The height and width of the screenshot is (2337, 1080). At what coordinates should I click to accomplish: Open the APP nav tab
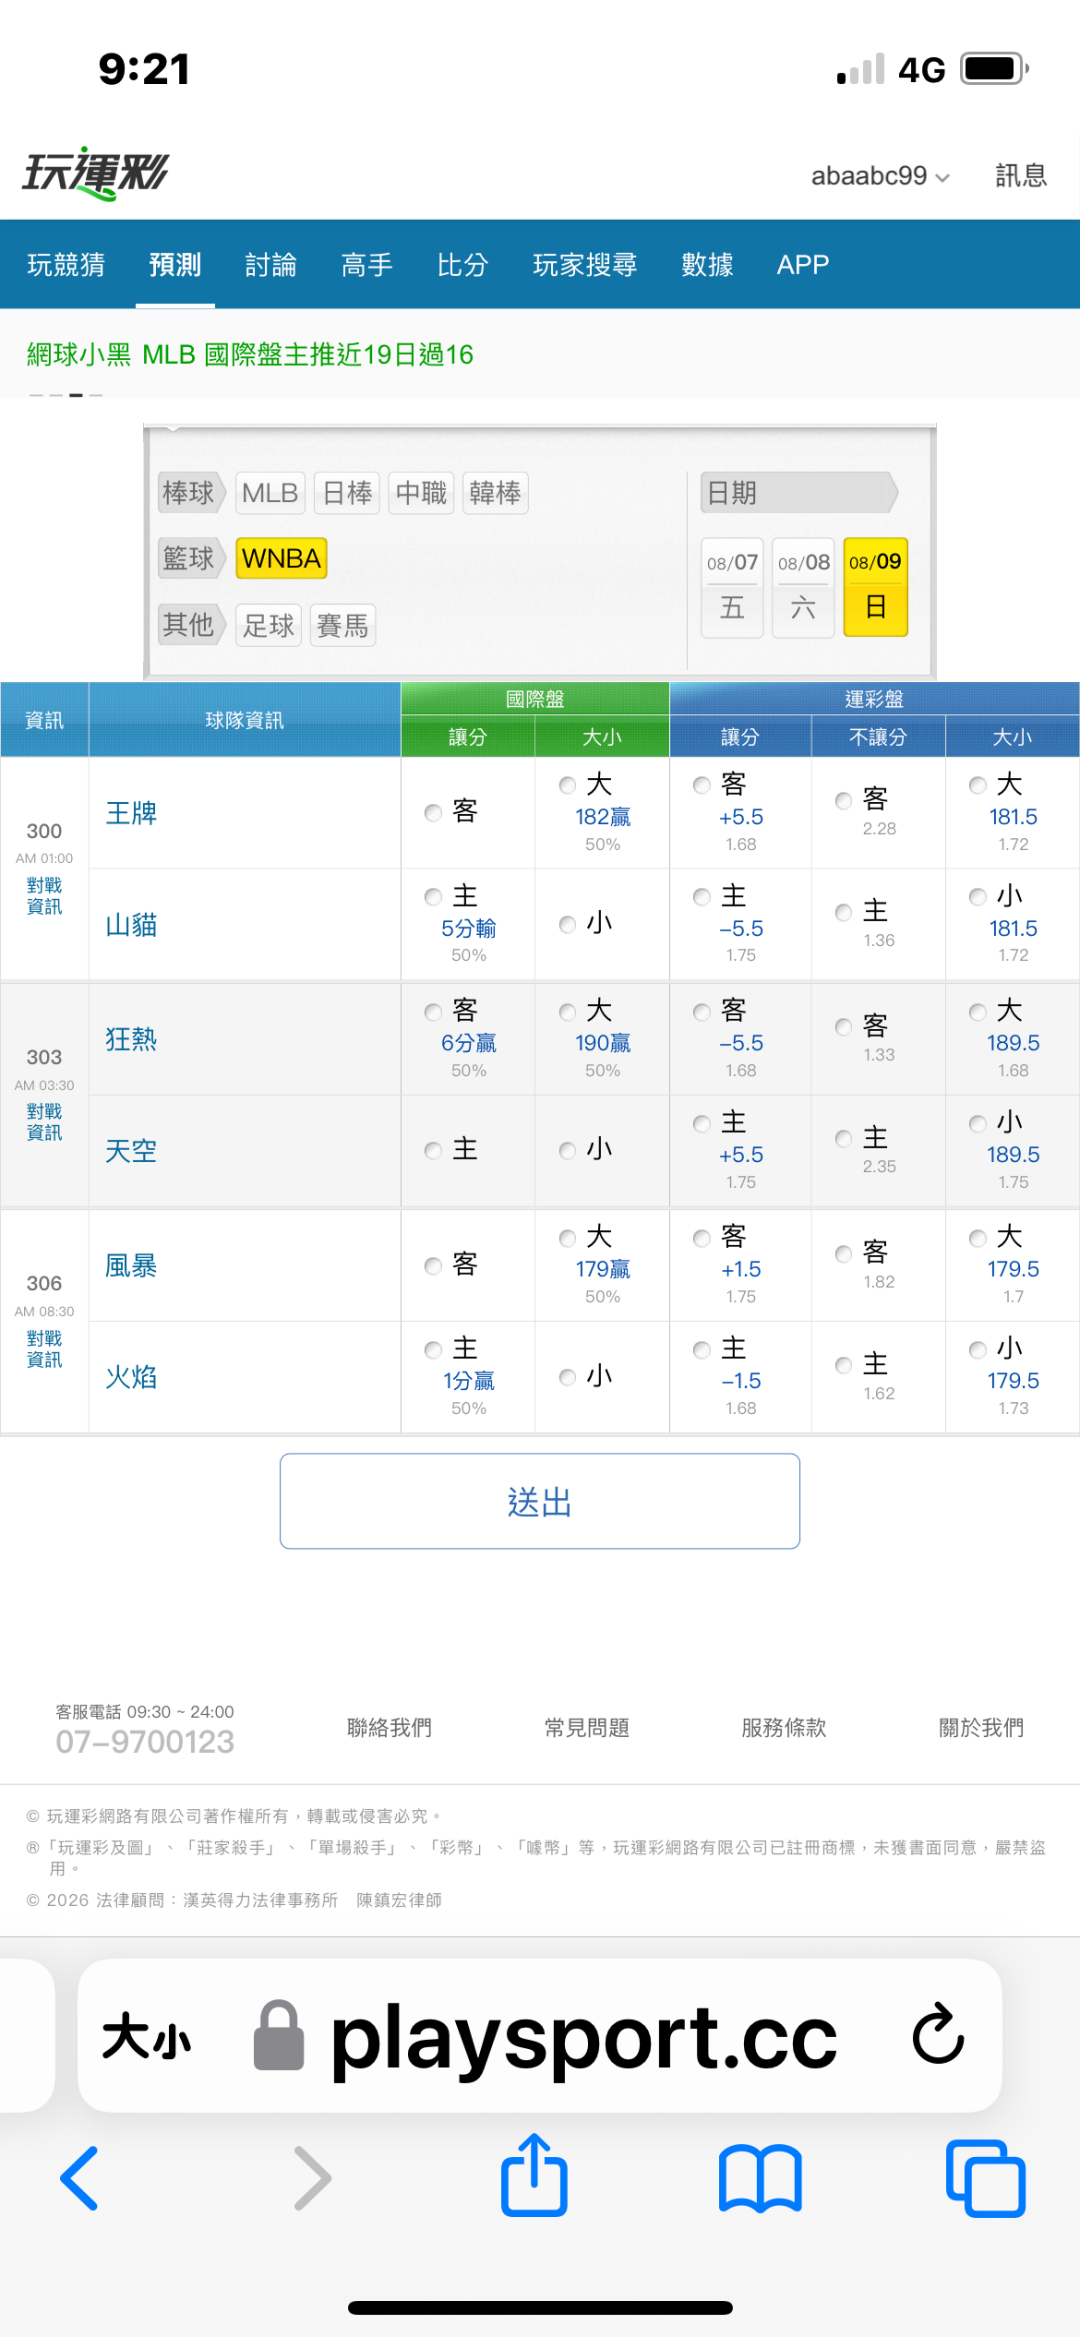point(803,265)
